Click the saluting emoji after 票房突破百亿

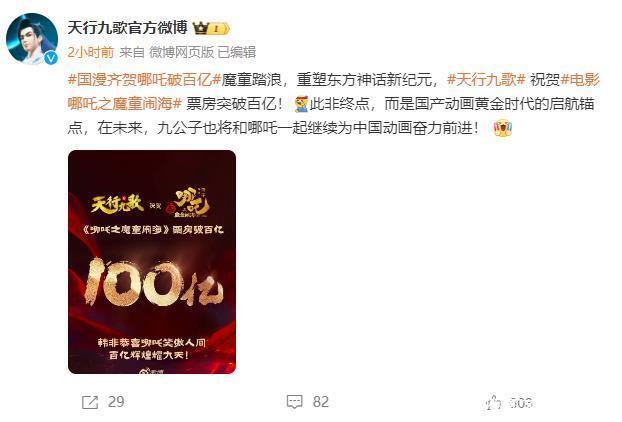tap(301, 105)
